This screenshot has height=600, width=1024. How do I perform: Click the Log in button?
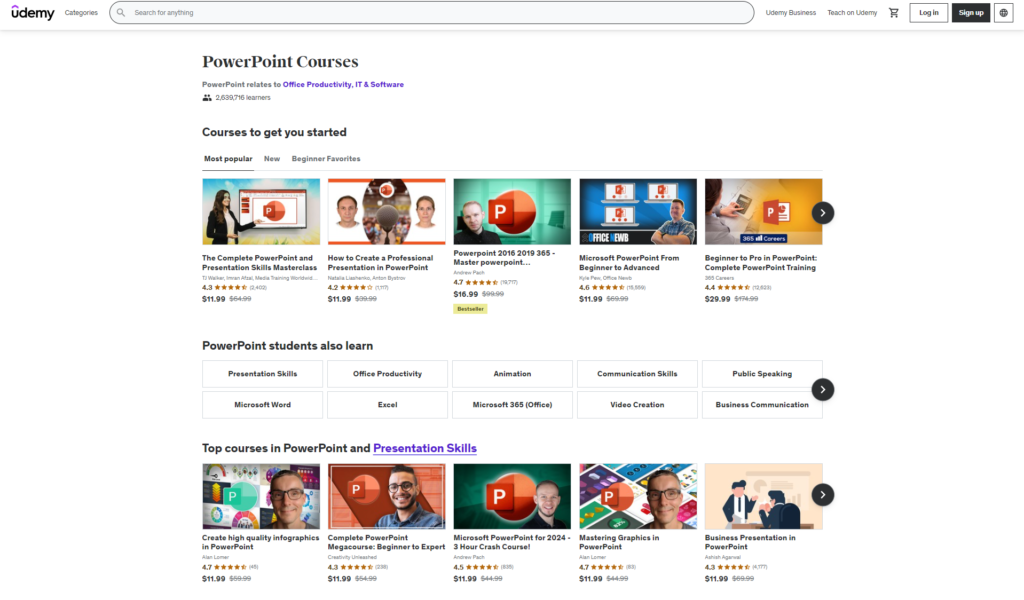pyautogui.click(x=928, y=12)
